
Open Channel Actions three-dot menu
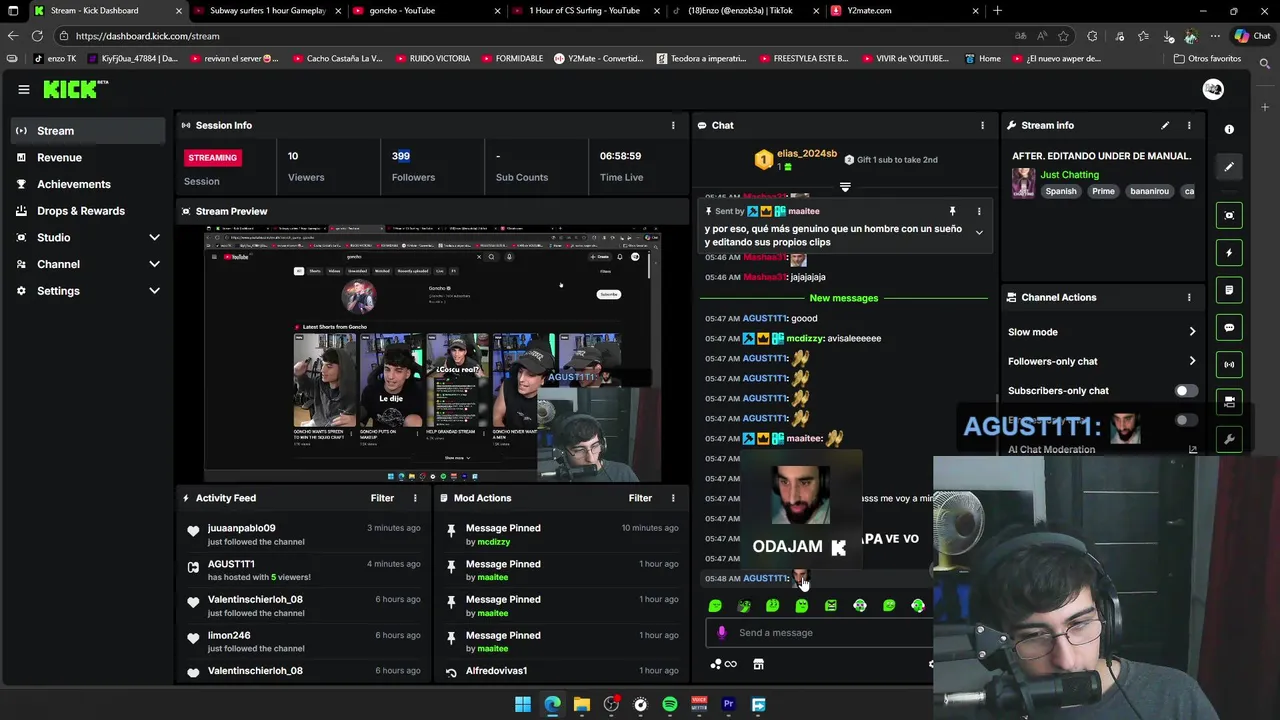pyautogui.click(x=1189, y=297)
